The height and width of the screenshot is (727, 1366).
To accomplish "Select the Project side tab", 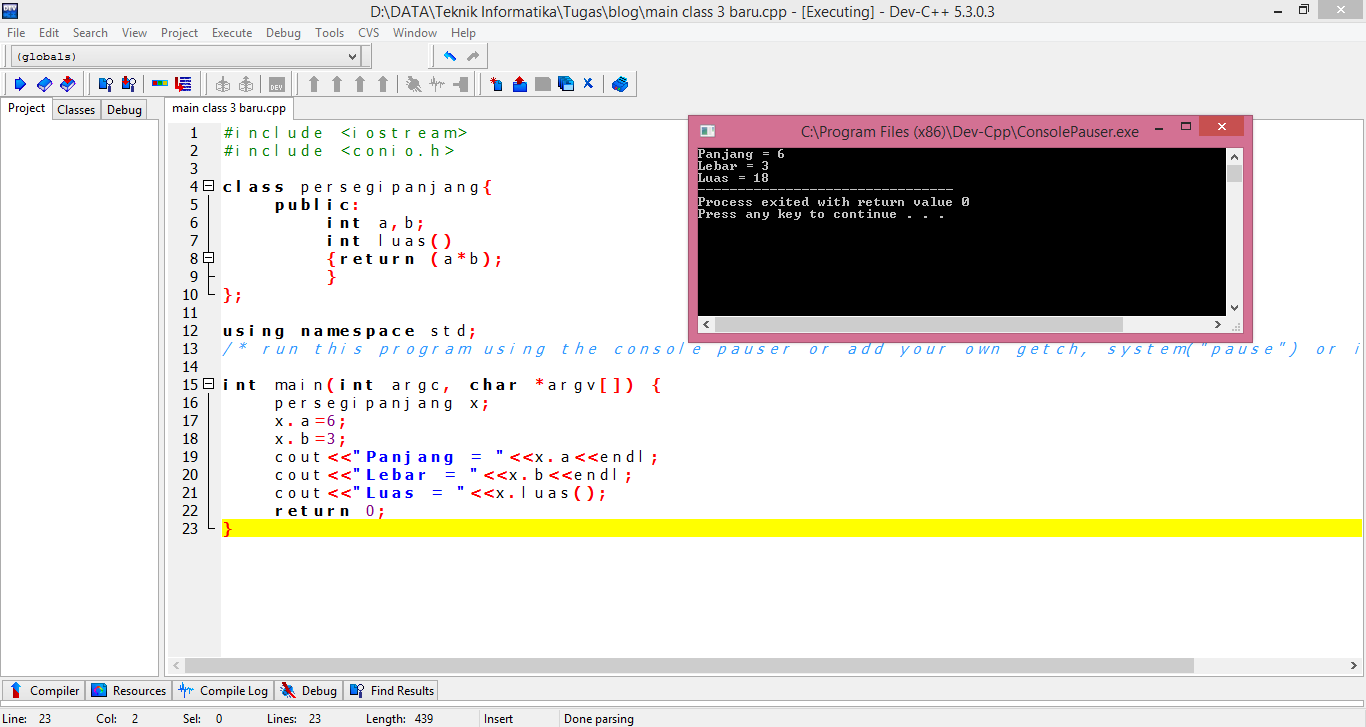I will coord(27,108).
